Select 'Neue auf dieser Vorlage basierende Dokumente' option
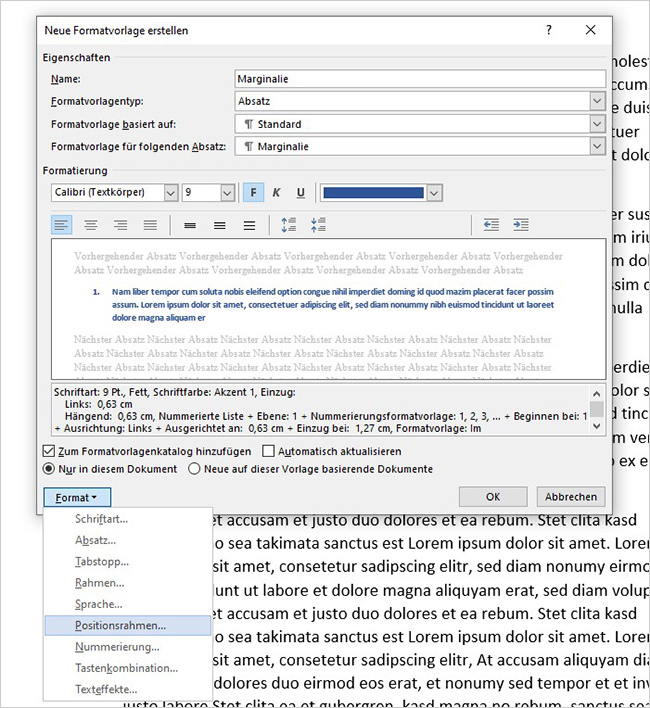The width and height of the screenshot is (650, 708). point(195,469)
